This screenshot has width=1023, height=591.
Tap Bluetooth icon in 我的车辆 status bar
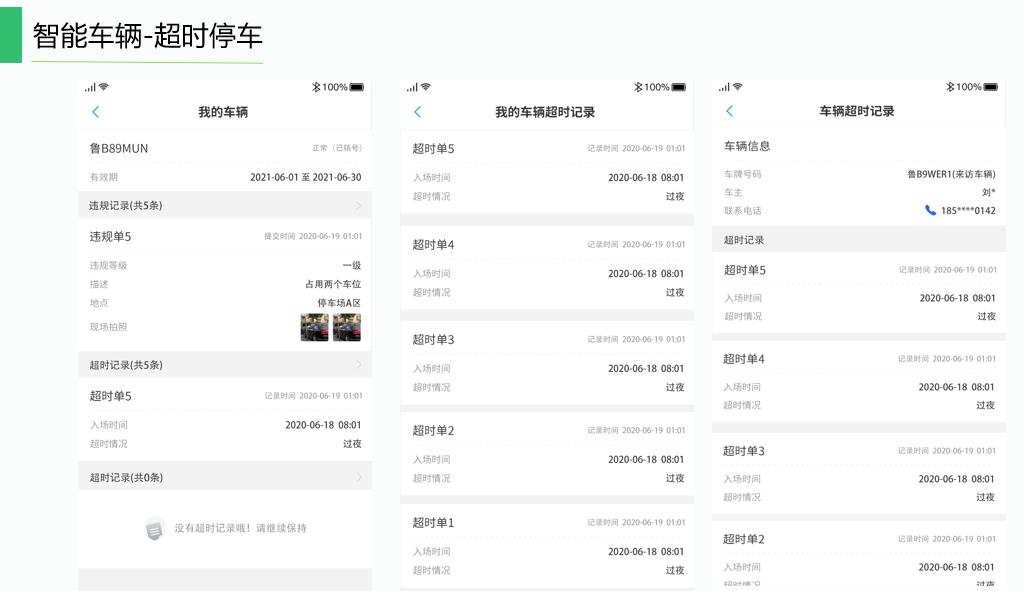(x=316, y=87)
